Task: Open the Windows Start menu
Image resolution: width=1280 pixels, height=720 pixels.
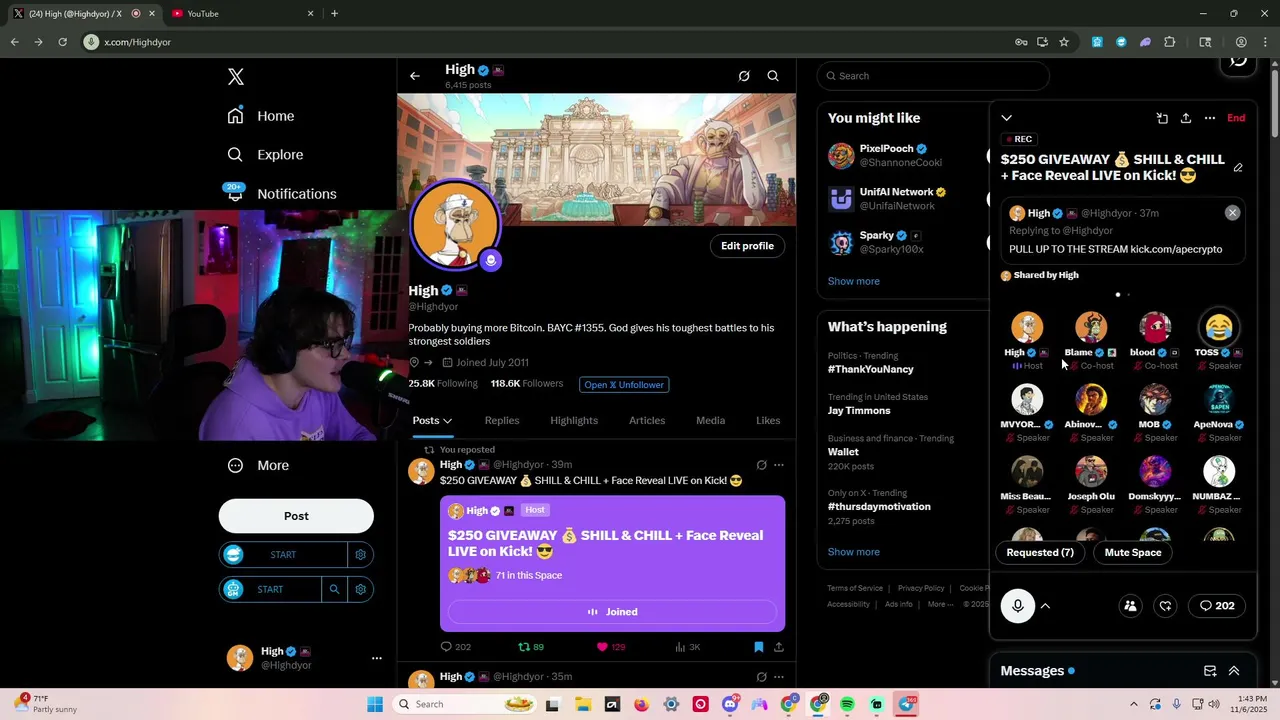Action: (374, 705)
